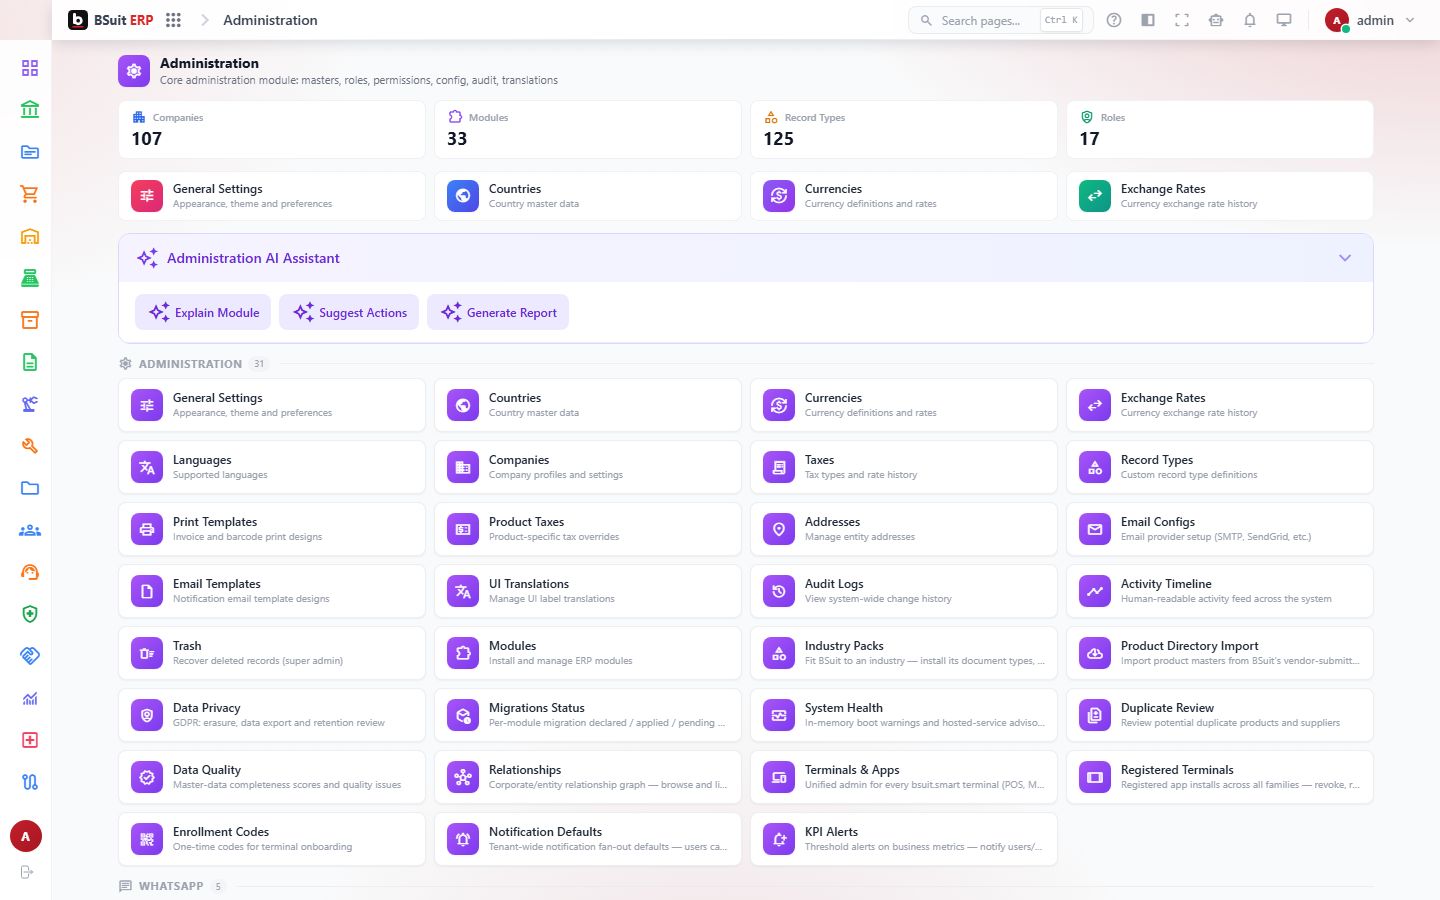Viewport: 1440px width, 900px height.
Task: Open the admin user dropdown menu
Action: (x=1370, y=20)
